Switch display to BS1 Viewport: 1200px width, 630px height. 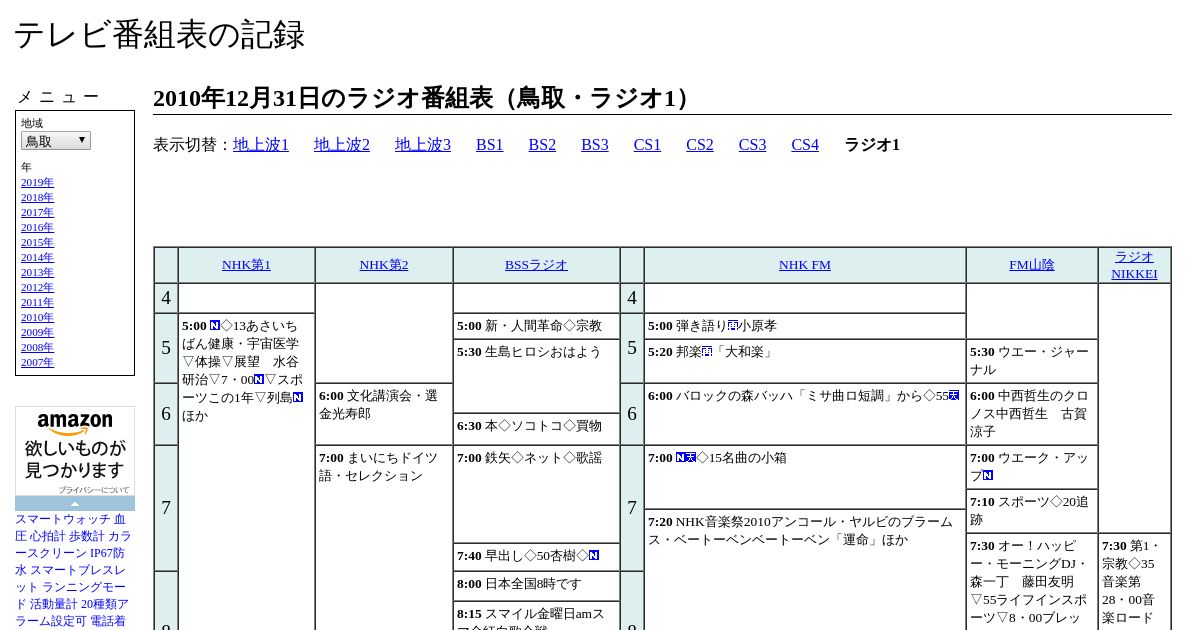pos(490,145)
